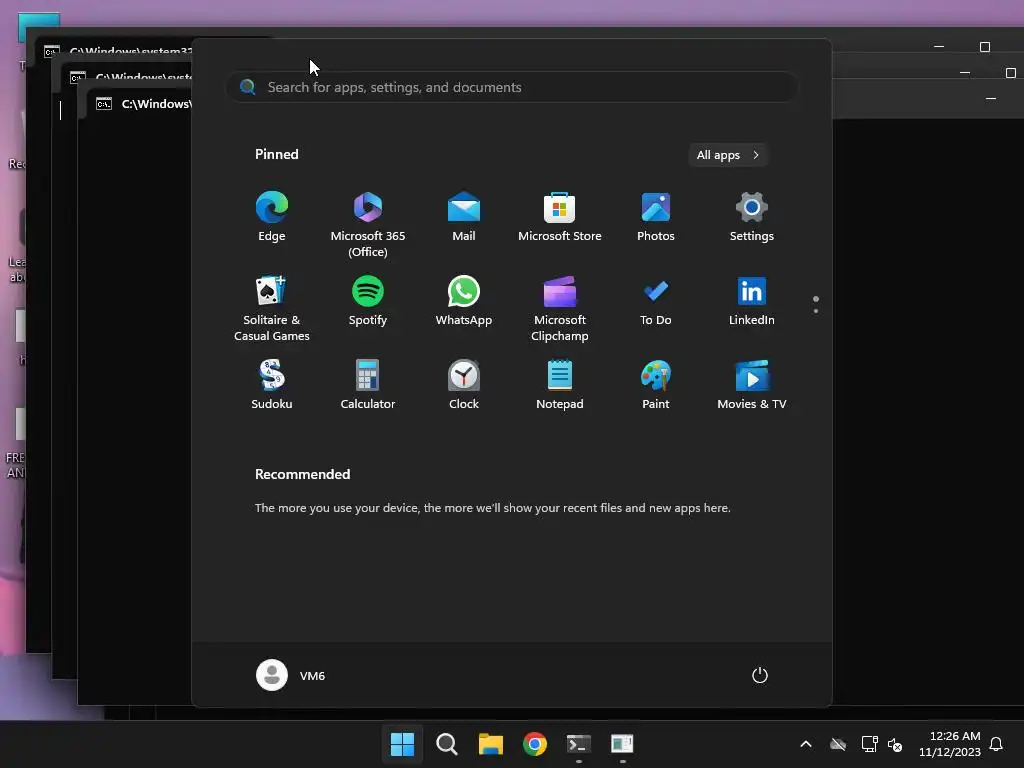Screen dimensions: 1024x768
Task: Click the cloud sync tray icon
Action: pos(838,744)
